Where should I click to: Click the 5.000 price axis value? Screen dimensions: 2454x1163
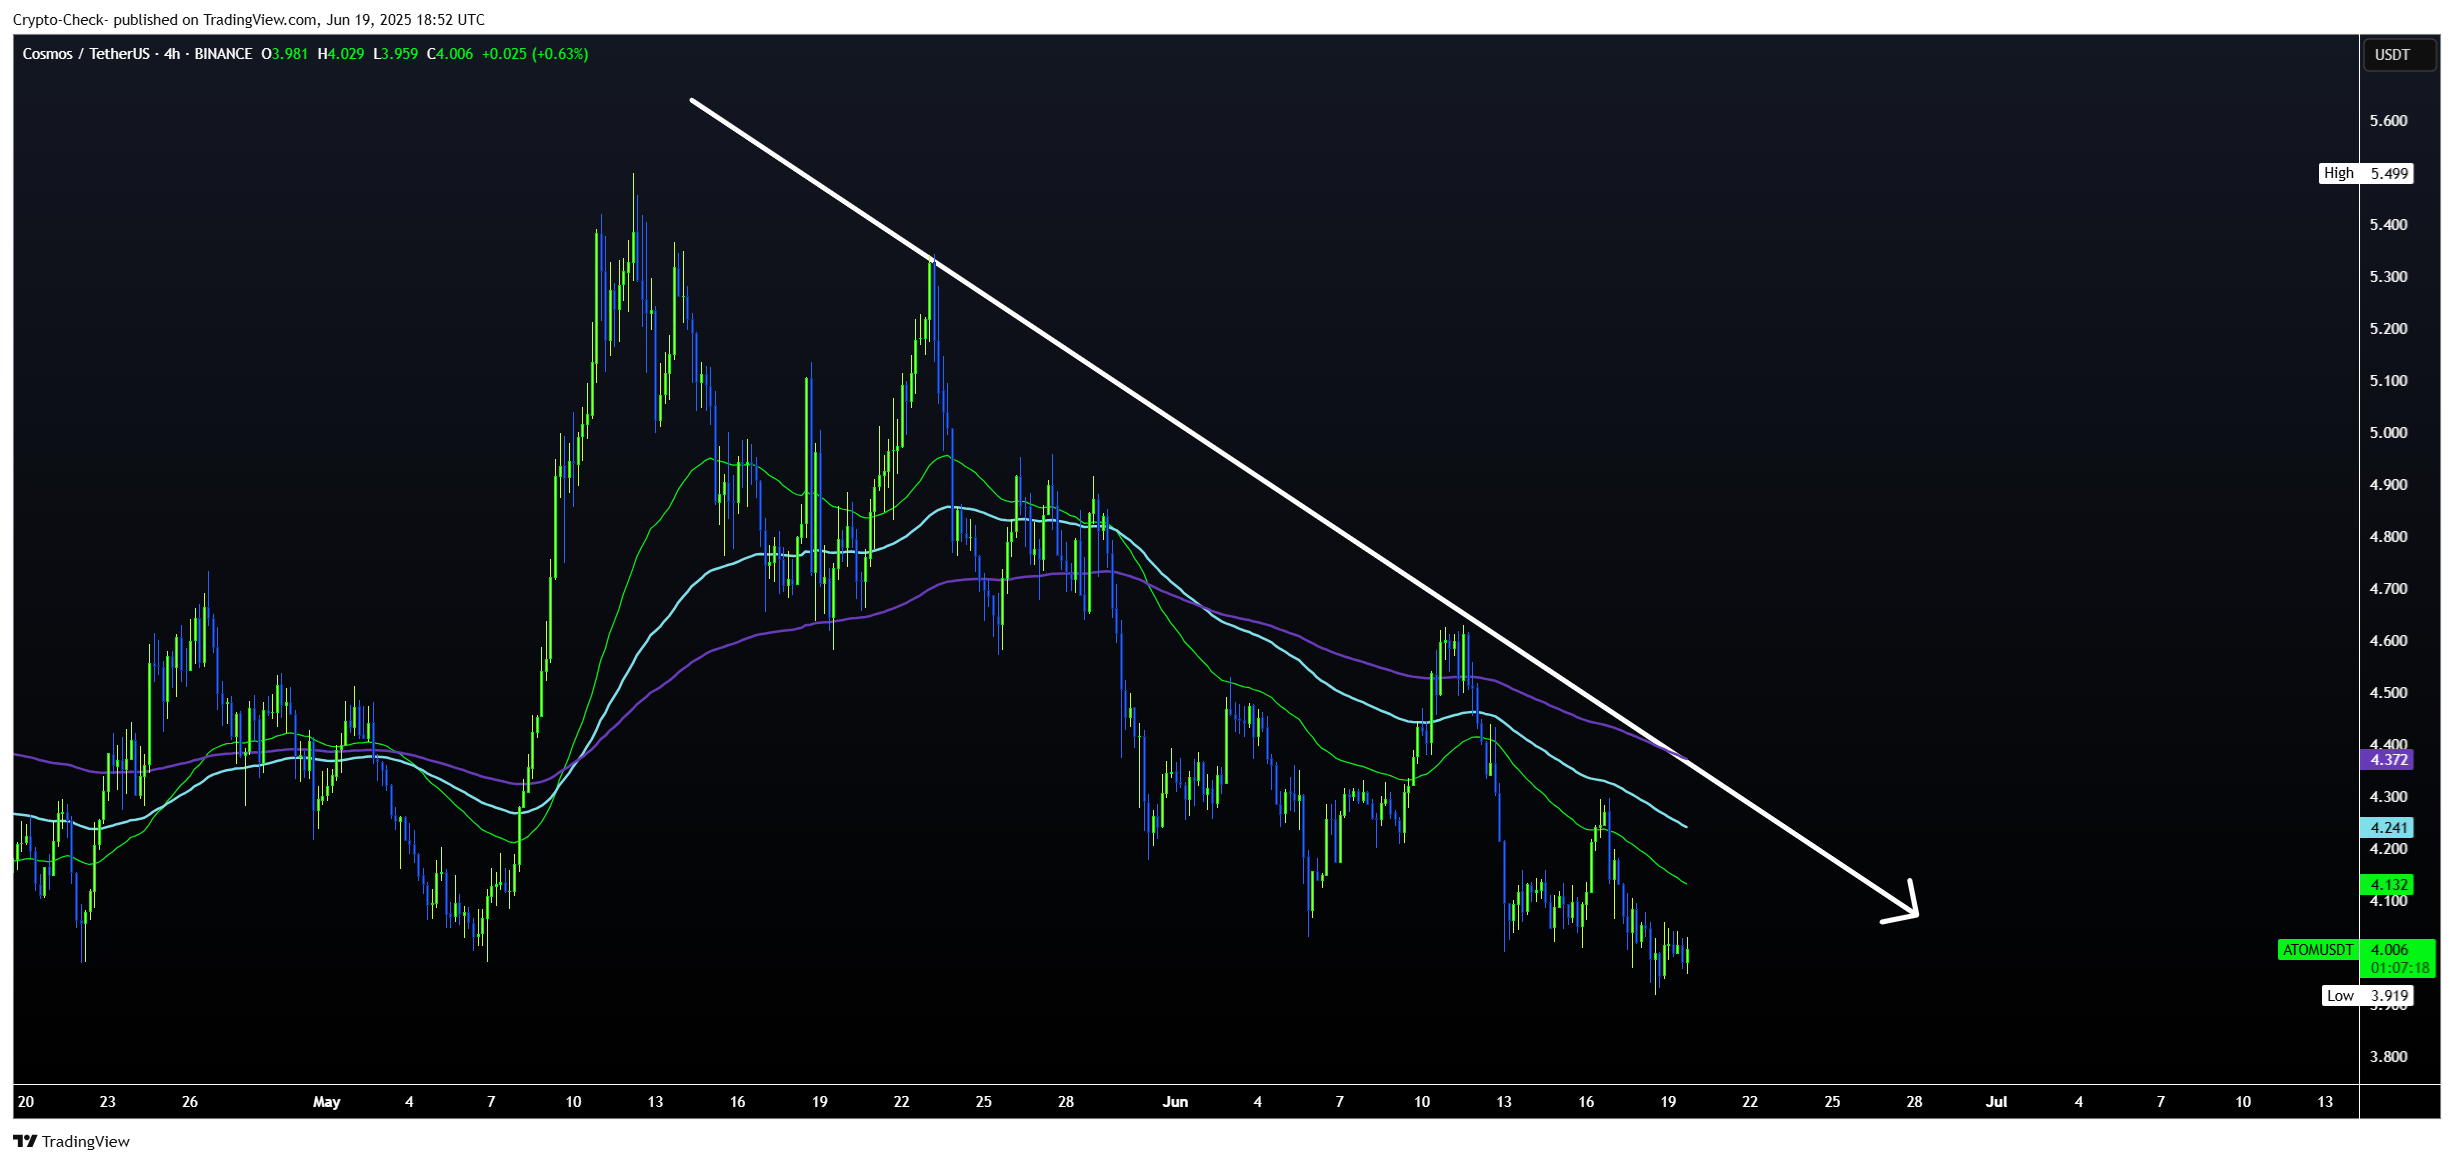click(x=2389, y=433)
